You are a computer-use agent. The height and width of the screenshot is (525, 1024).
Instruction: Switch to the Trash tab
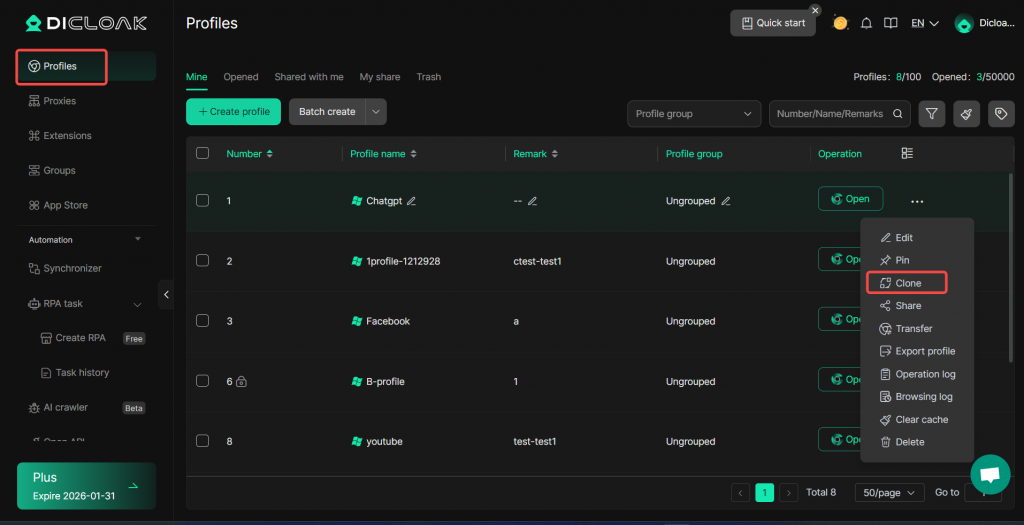pyautogui.click(x=428, y=77)
